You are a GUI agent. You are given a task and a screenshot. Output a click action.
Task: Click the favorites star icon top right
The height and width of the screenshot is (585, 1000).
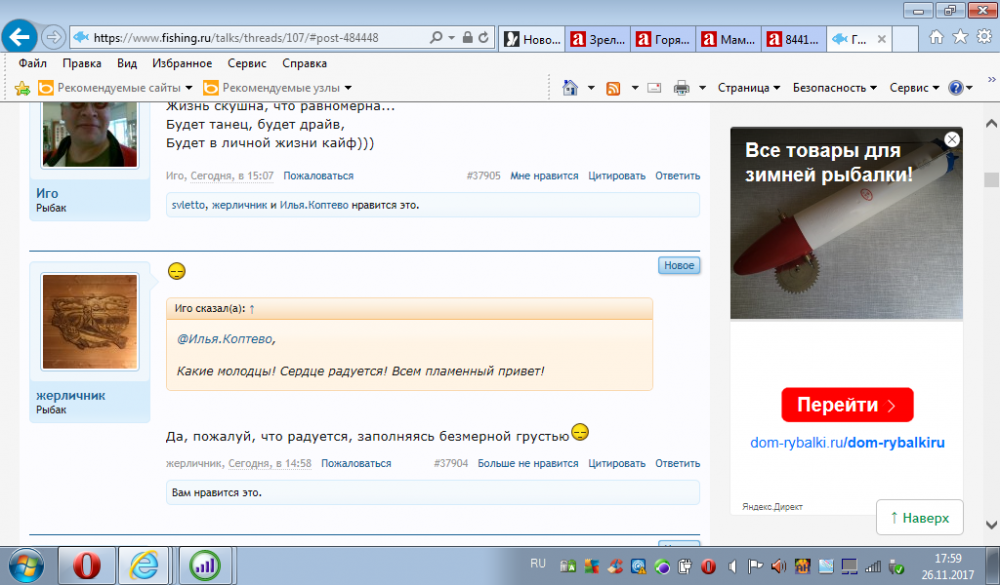[960, 37]
